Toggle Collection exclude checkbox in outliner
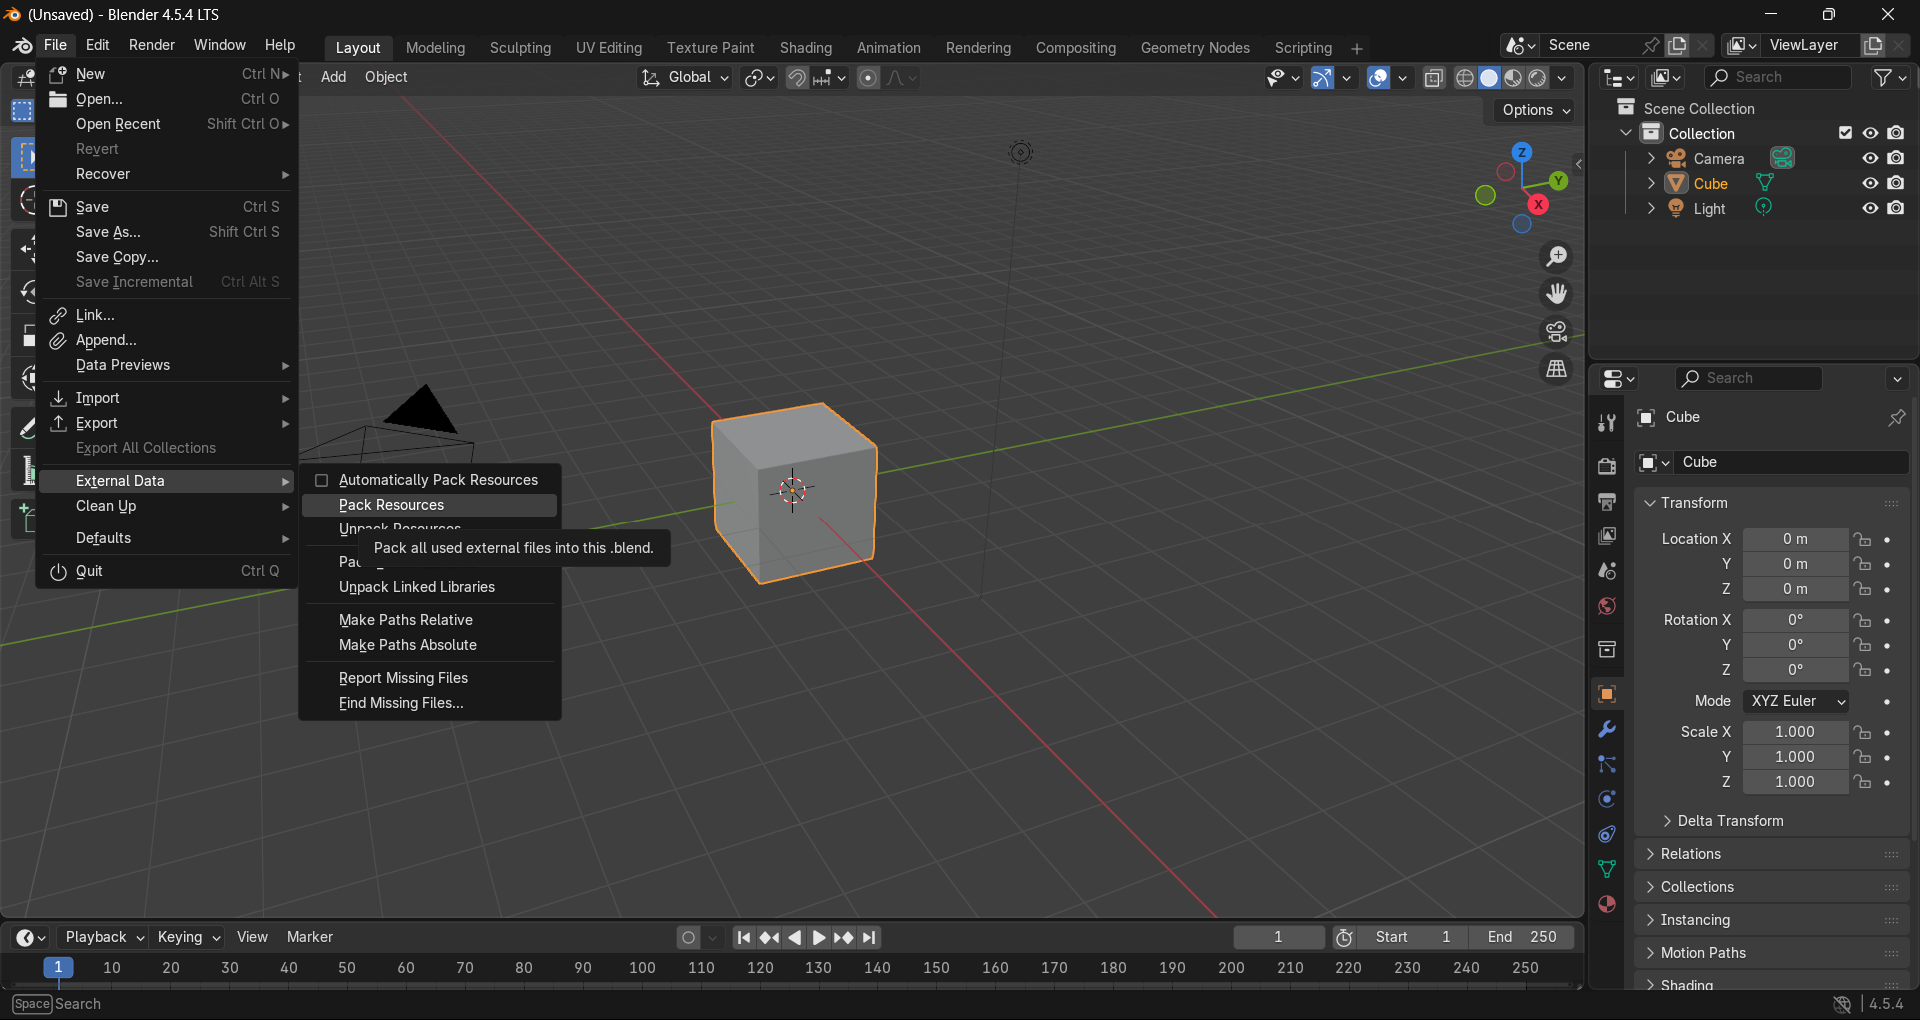This screenshot has width=1920, height=1020. pos(1845,133)
